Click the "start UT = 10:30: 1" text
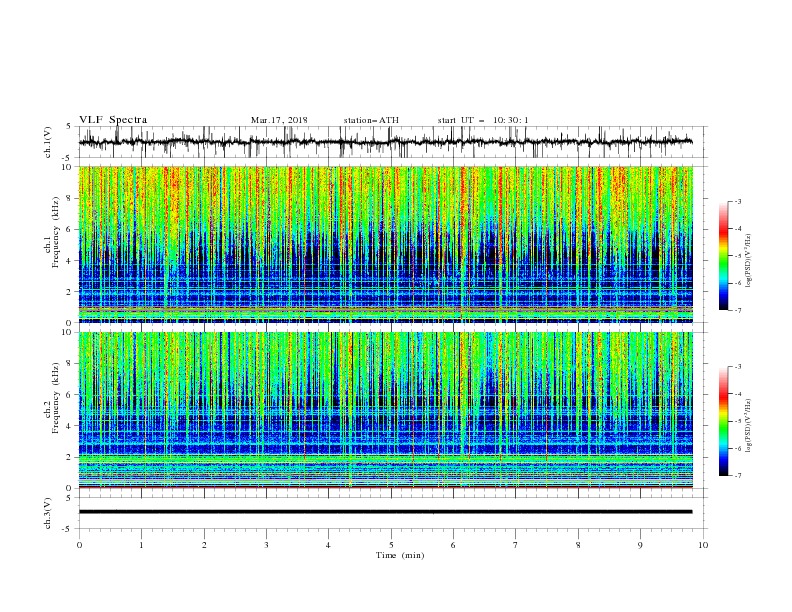The width and height of the screenshot is (792, 612). 483,120
